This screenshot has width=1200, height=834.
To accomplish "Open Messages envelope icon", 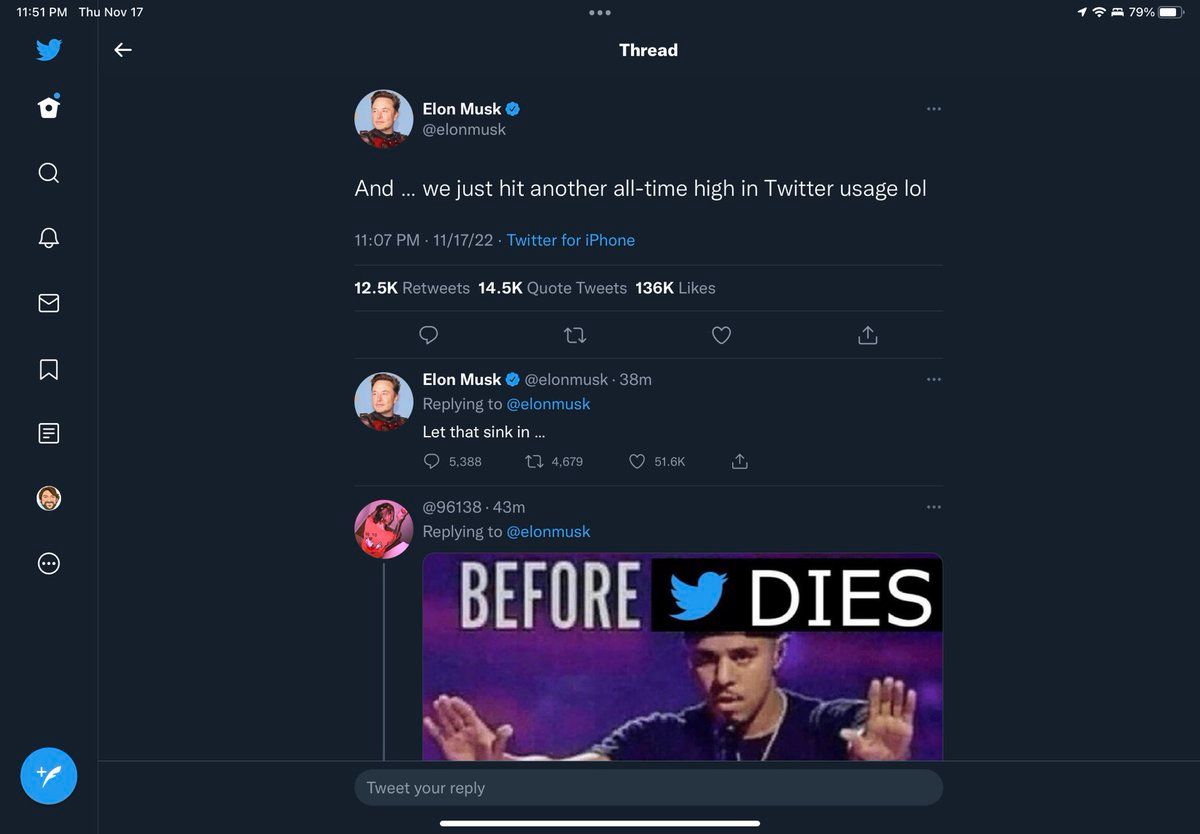I will pos(48,303).
